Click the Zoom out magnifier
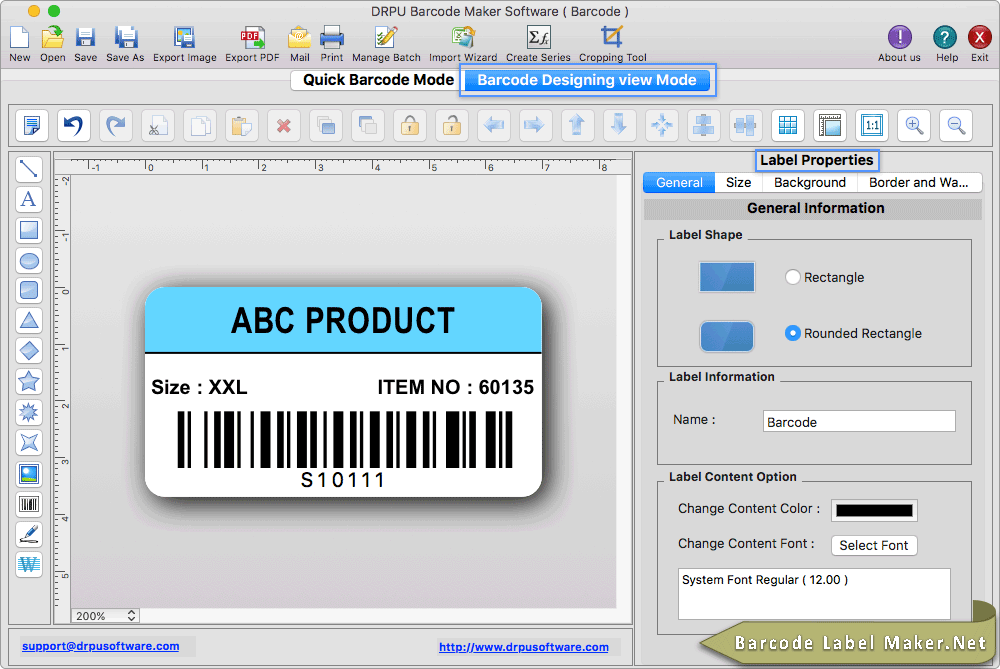This screenshot has height=669, width=1000. click(x=956, y=125)
